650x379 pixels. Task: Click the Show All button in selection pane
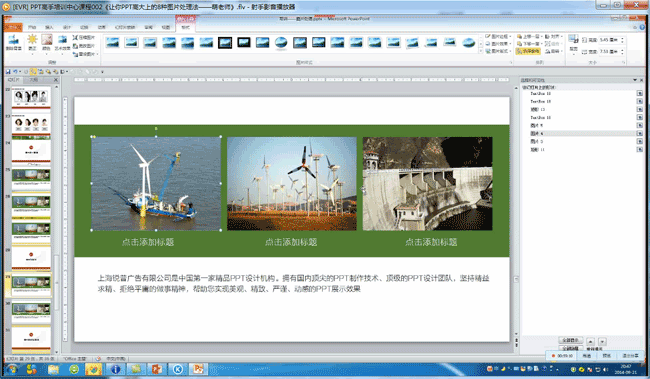click(570, 340)
